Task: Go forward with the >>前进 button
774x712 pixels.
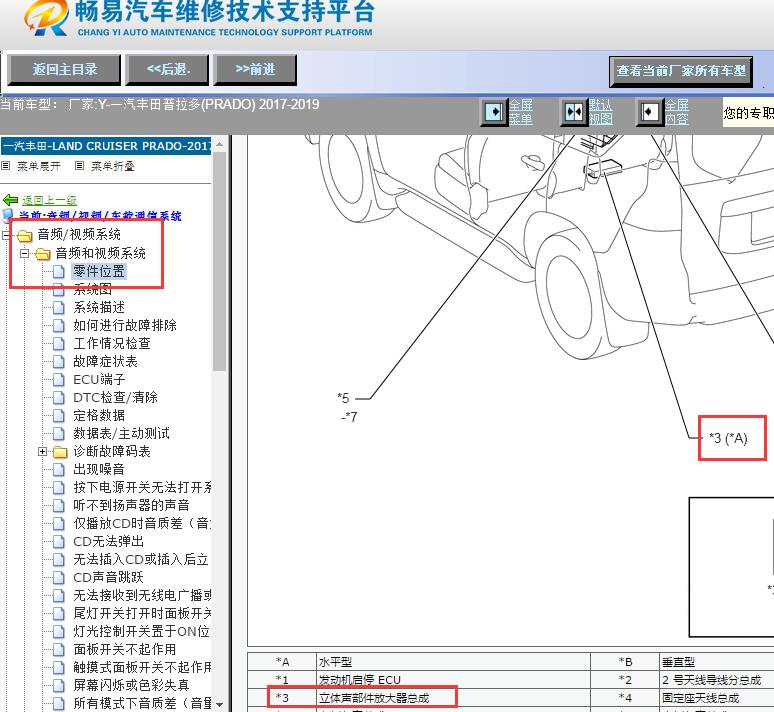Action: click(255, 70)
